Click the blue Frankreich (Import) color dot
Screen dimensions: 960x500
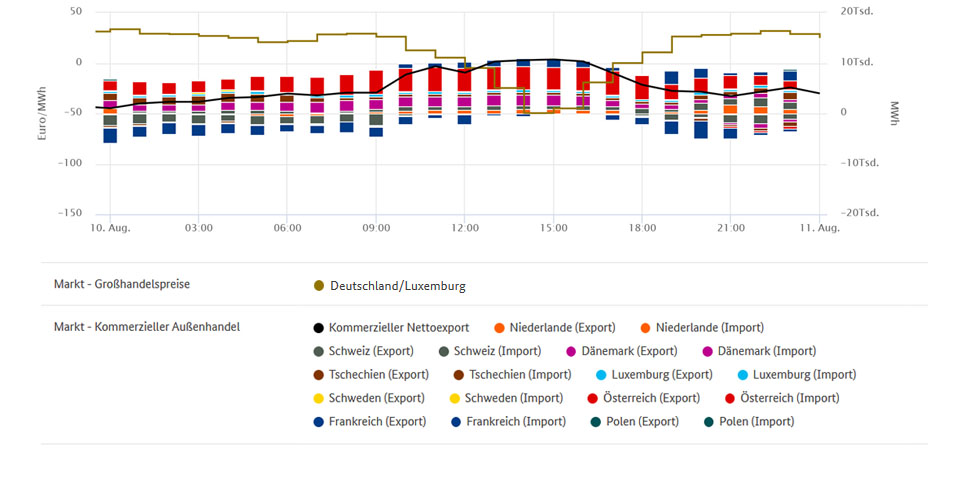(x=456, y=422)
